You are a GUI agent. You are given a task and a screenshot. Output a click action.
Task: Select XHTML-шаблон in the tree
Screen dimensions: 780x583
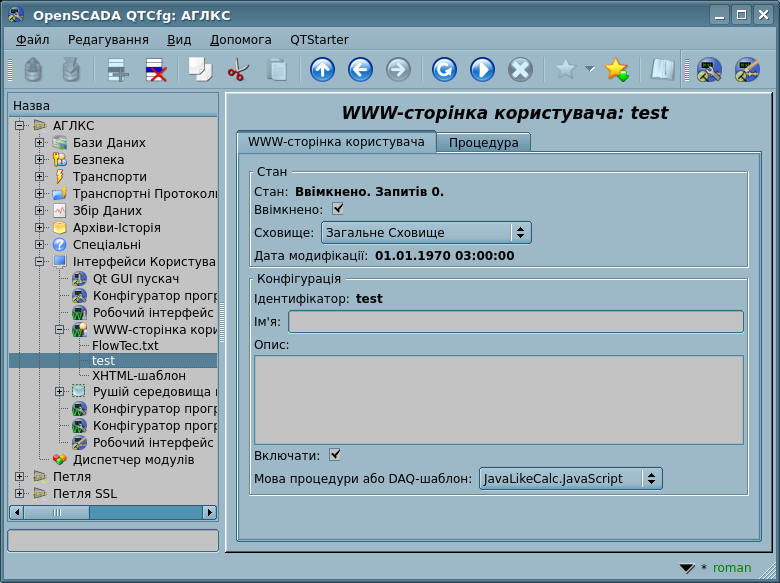click(138, 375)
